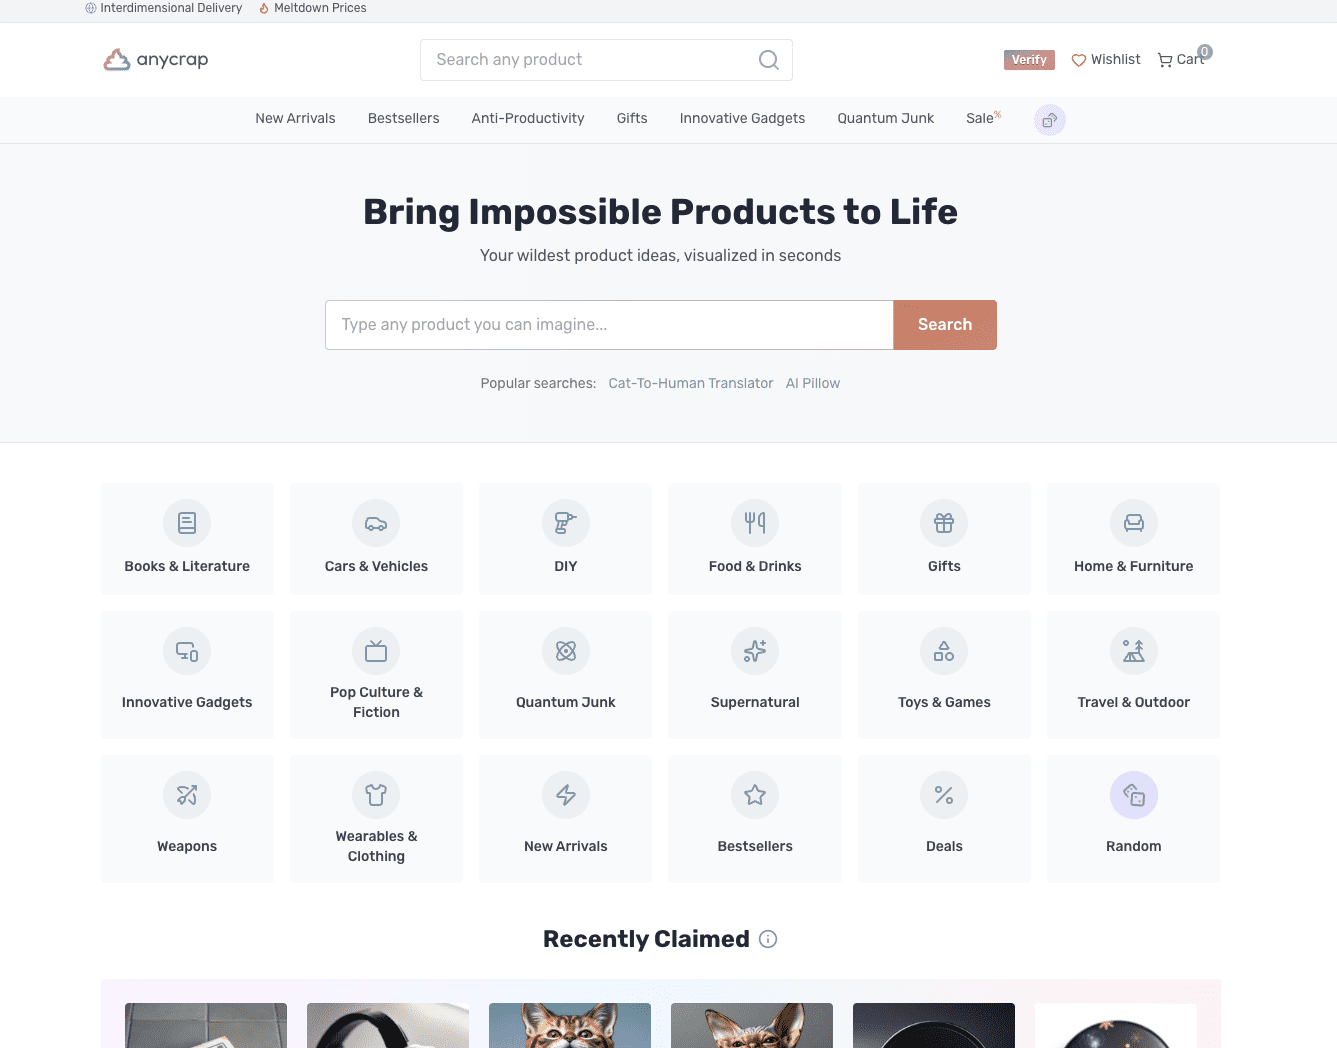Open the shopping cart icon
The image size is (1337, 1048).
pyautogui.click(x=1165, y=60)
